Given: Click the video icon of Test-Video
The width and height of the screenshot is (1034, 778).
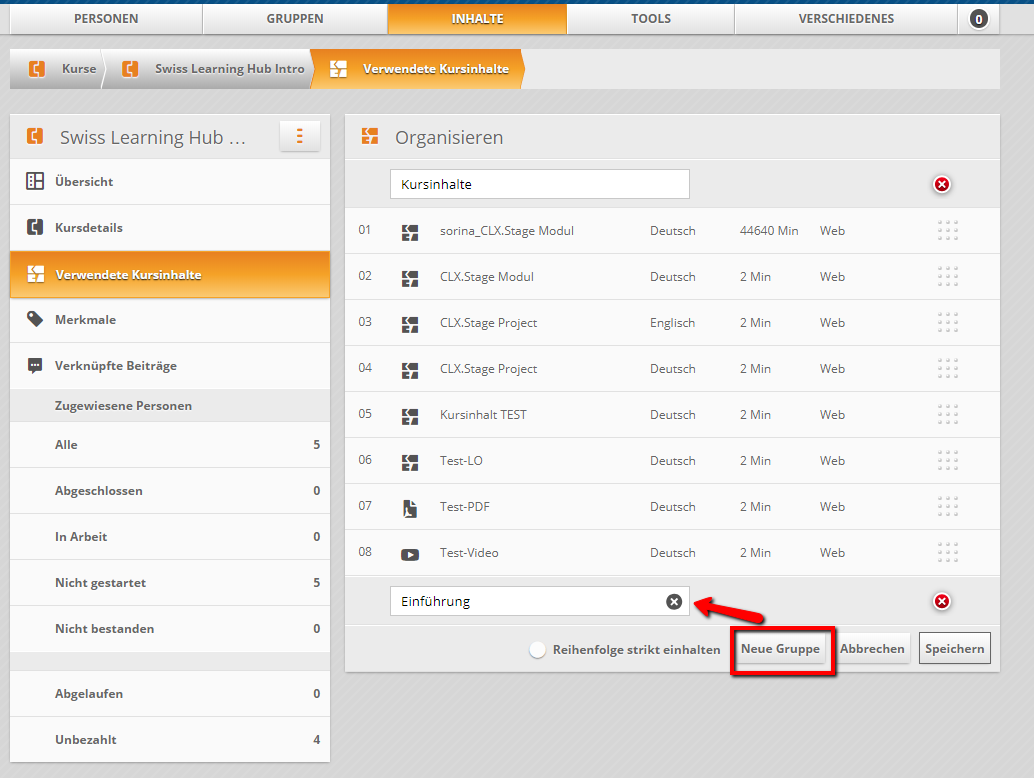Looking at the screenshot, I should (x=410, y=553).
